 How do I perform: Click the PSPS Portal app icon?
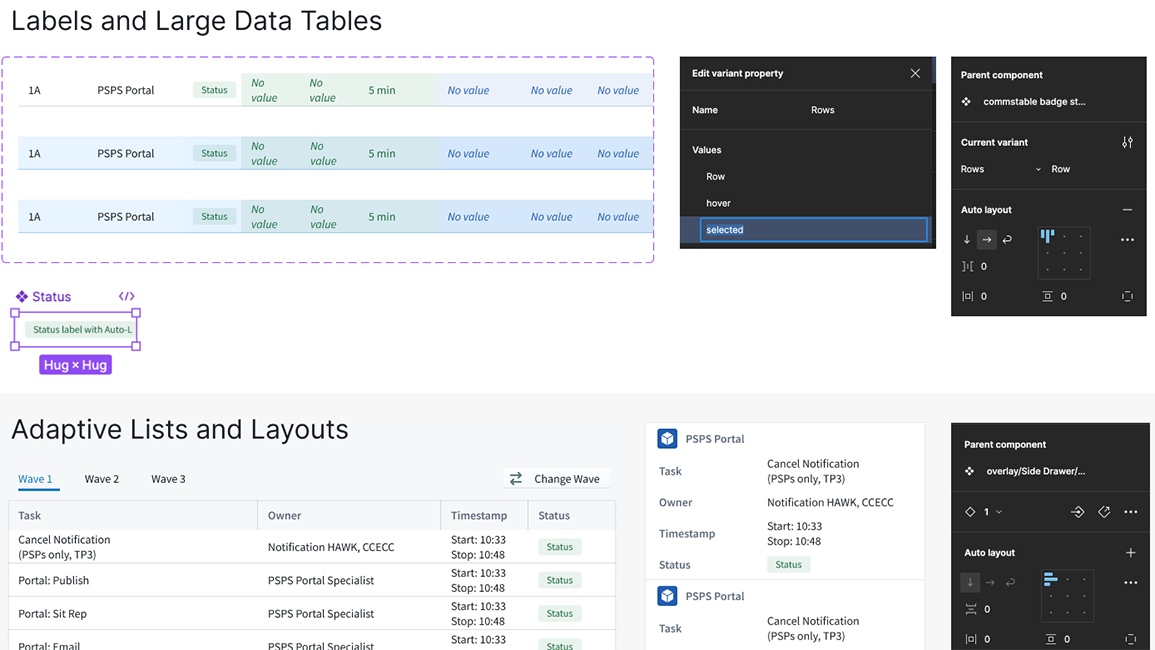(668, 438)
